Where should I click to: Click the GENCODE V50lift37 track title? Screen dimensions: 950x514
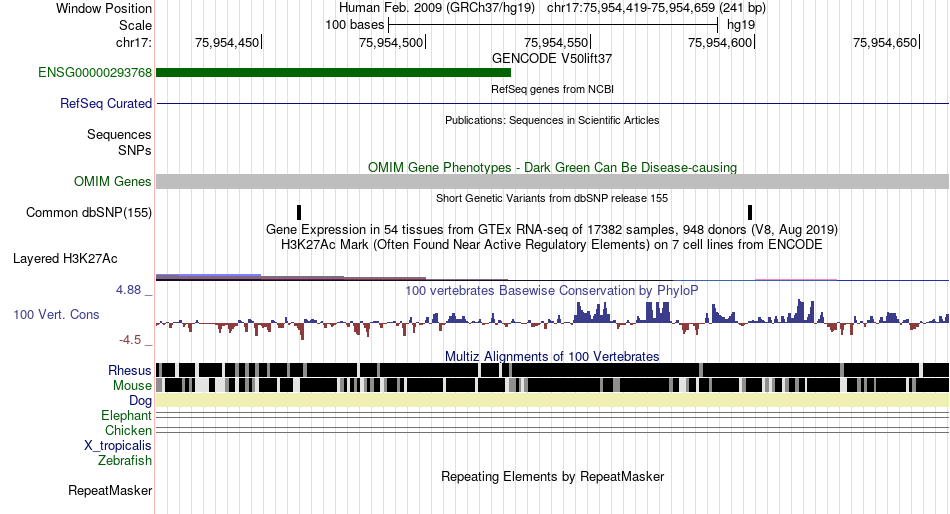click(552, 59)
